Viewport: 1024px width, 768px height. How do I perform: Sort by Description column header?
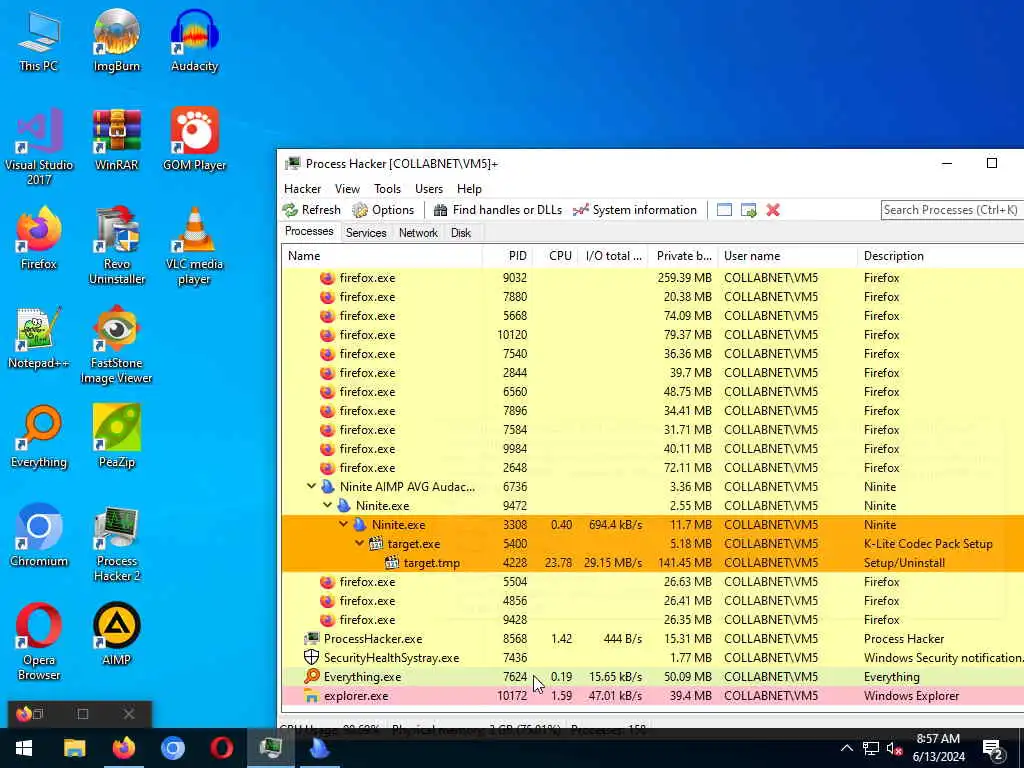[940, 256]
